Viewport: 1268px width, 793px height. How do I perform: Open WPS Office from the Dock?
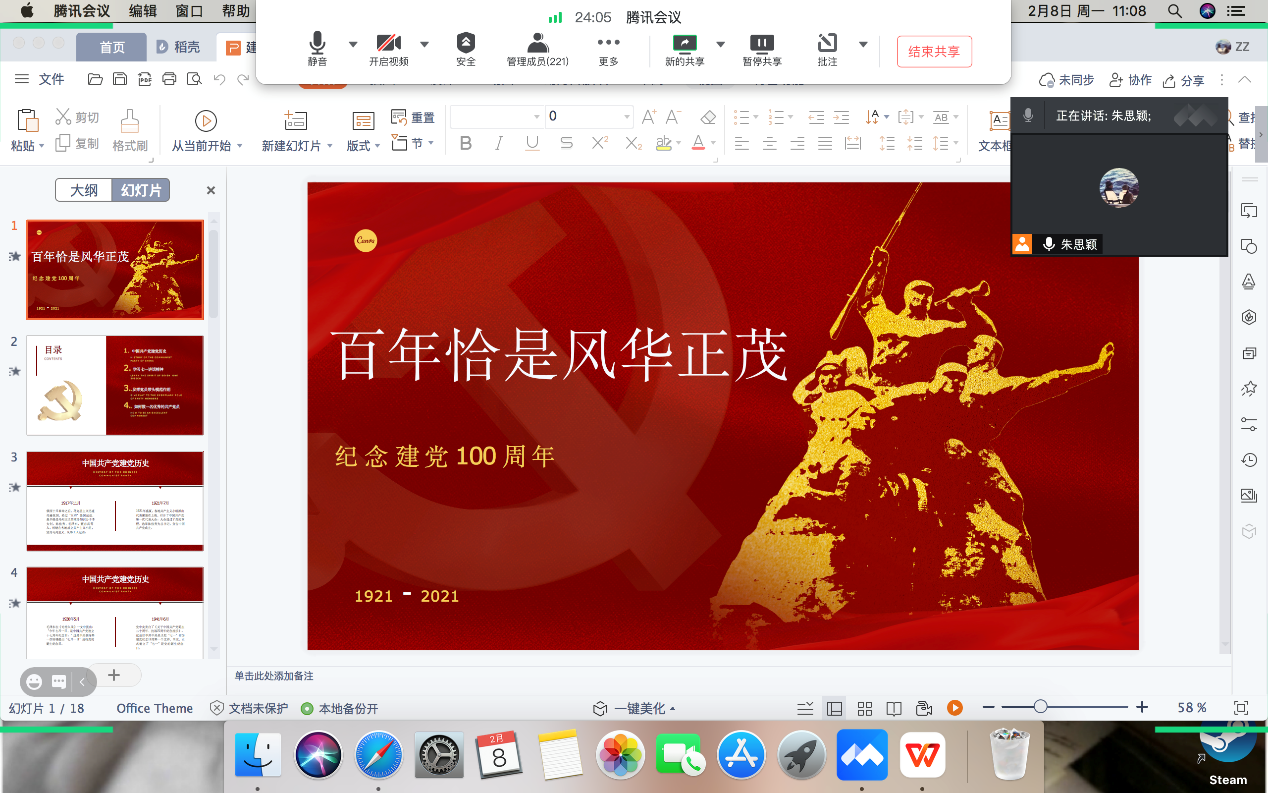coord(923,755)
